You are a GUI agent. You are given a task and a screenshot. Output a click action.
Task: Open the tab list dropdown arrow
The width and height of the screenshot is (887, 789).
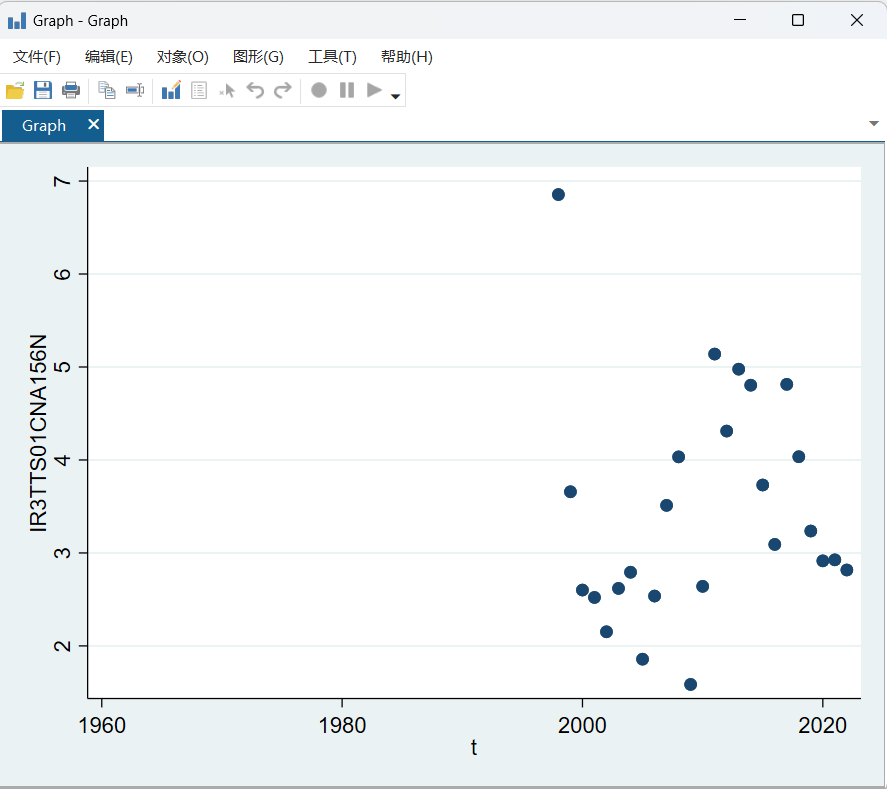point(873,123)
